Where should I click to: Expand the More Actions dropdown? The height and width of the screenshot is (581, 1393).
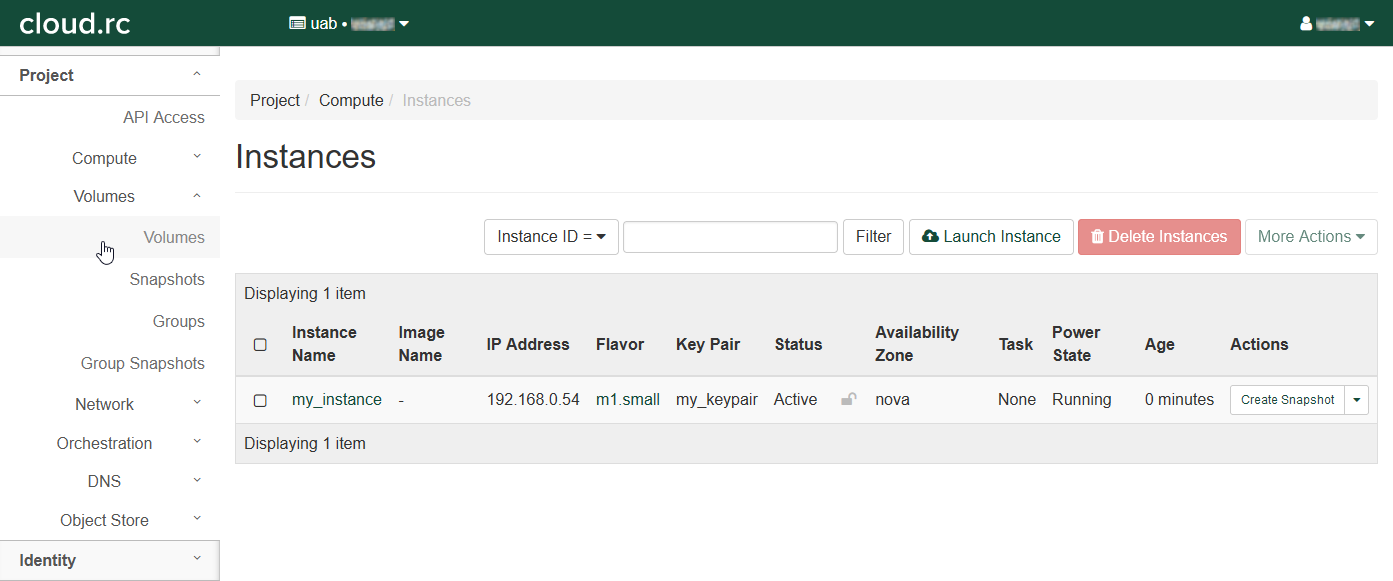pyautogui.click(x=1310, y=237)
